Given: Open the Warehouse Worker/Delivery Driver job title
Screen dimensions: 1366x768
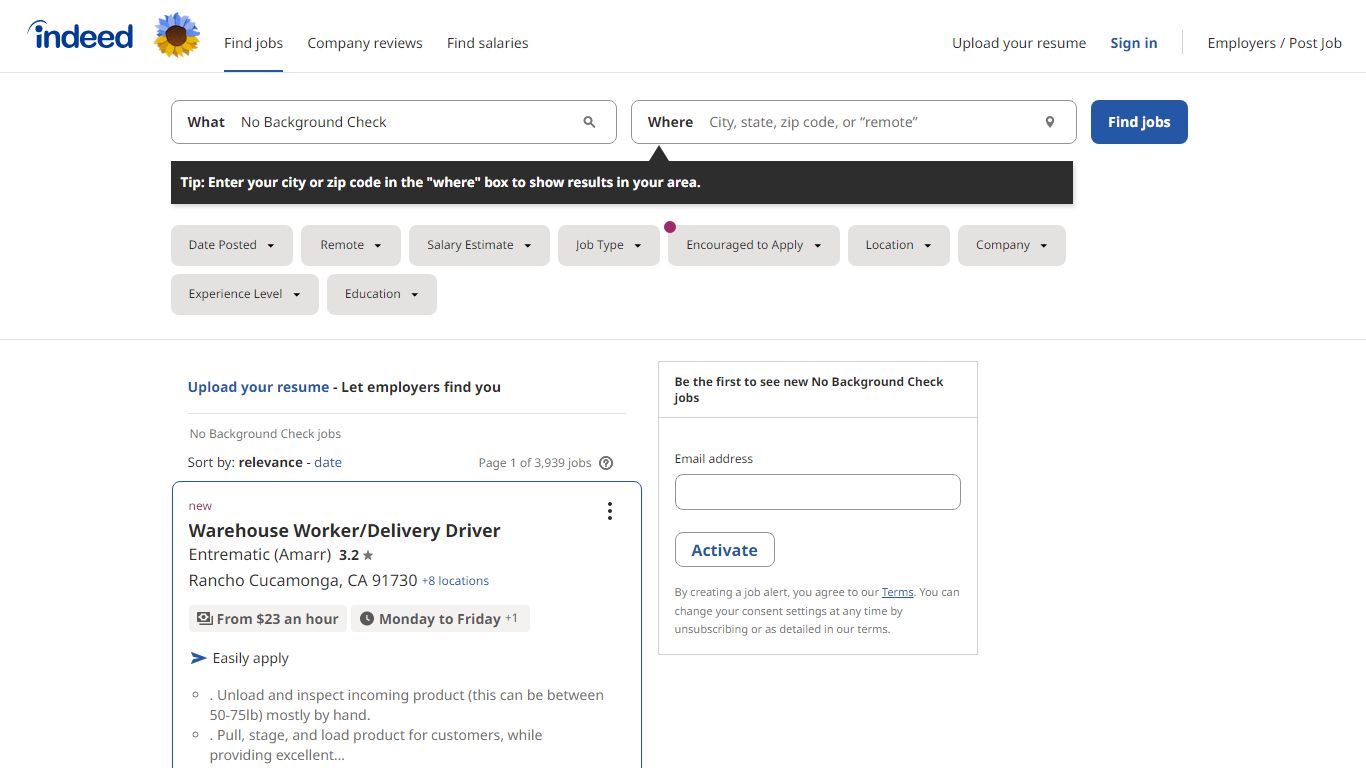Looking at the screenshot, I should (x=345, y=531).
